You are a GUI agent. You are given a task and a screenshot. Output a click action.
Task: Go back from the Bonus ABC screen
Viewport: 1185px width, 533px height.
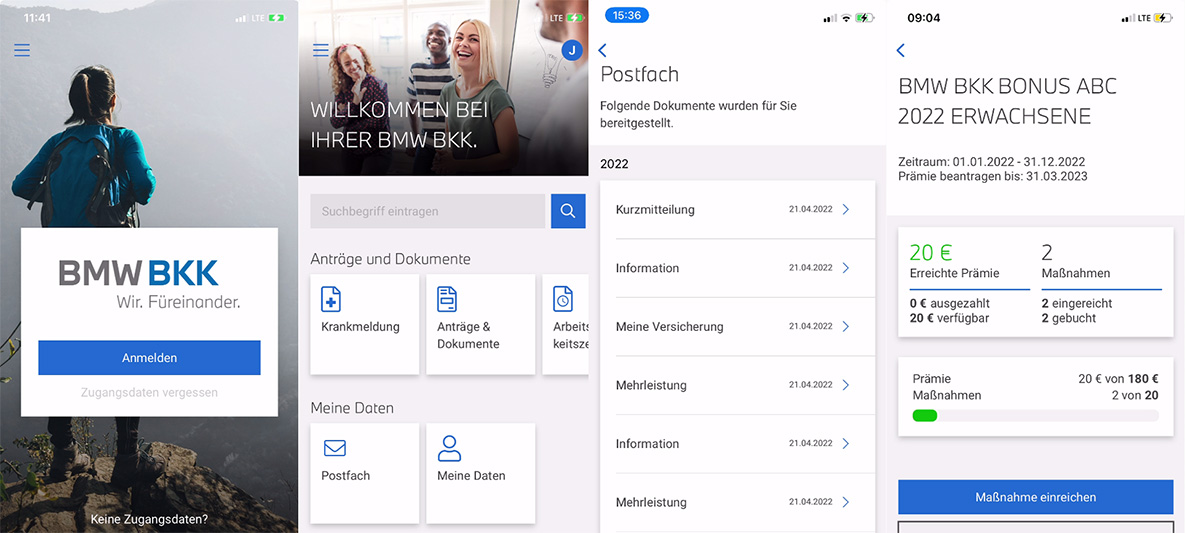(x=900, y=51)
